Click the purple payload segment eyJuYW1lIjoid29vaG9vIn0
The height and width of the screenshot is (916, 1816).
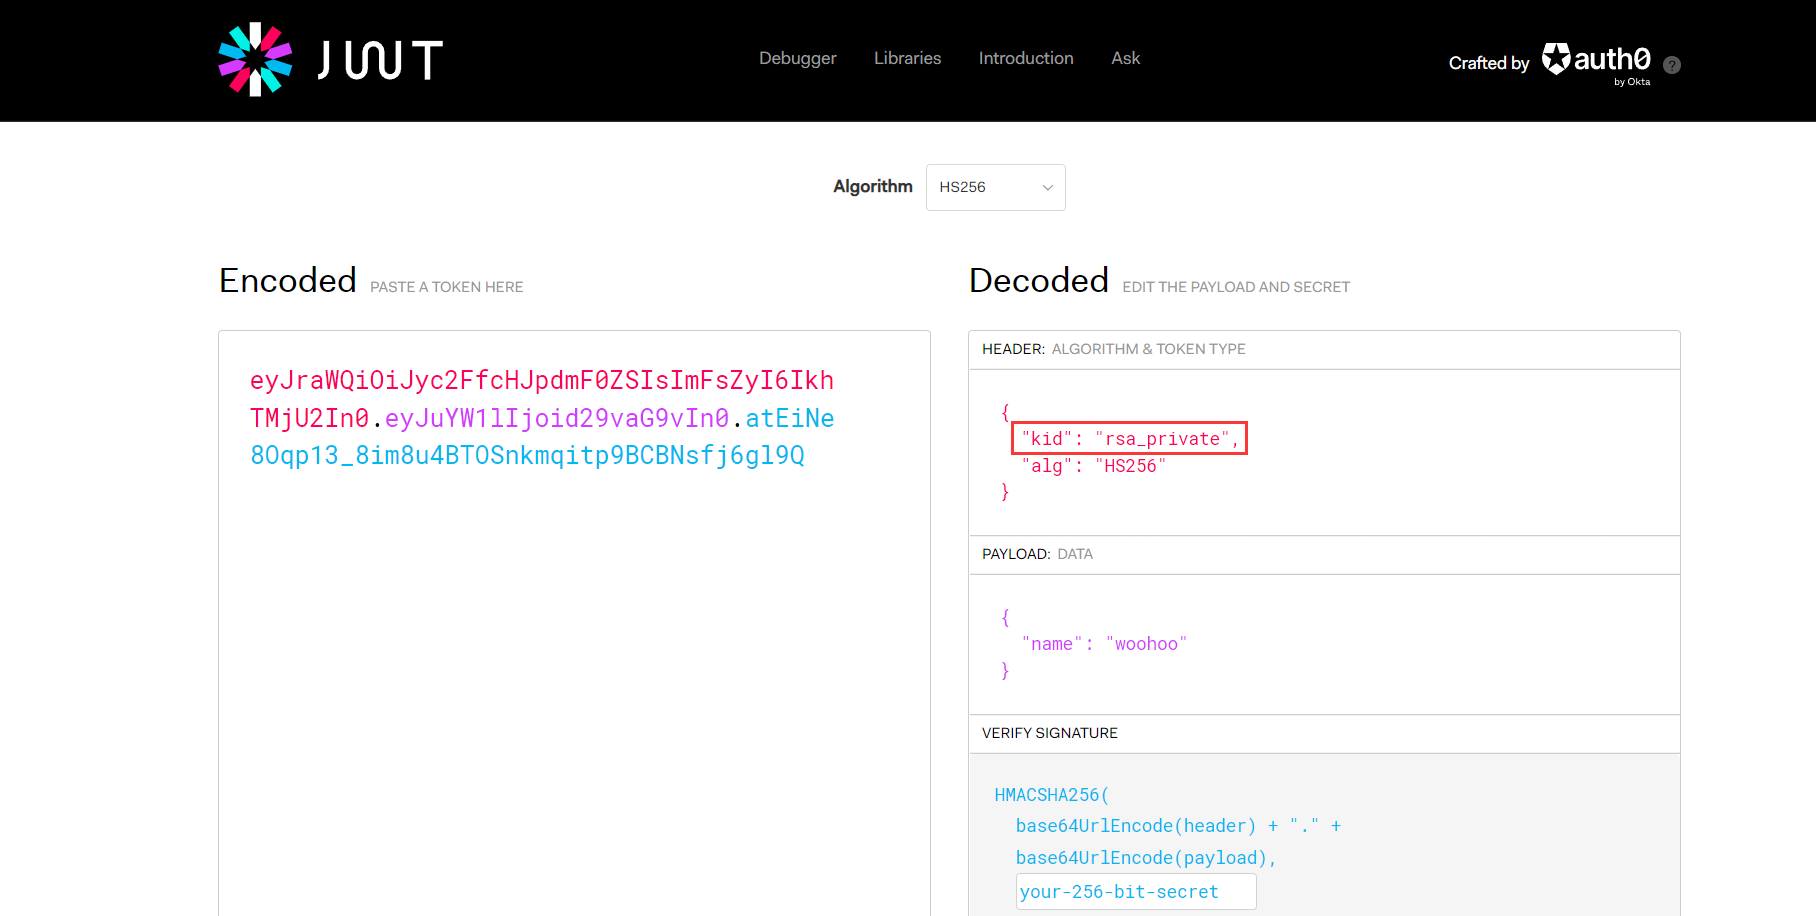click(x=557, y=418)
